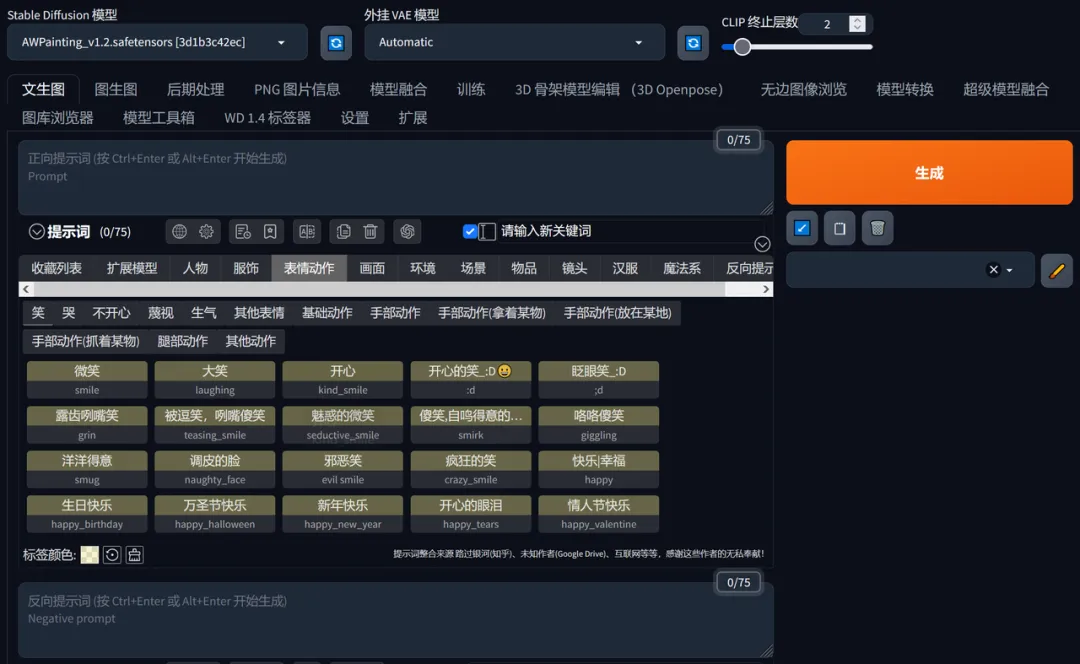Select the globe translation icon under the prompt

180,231
